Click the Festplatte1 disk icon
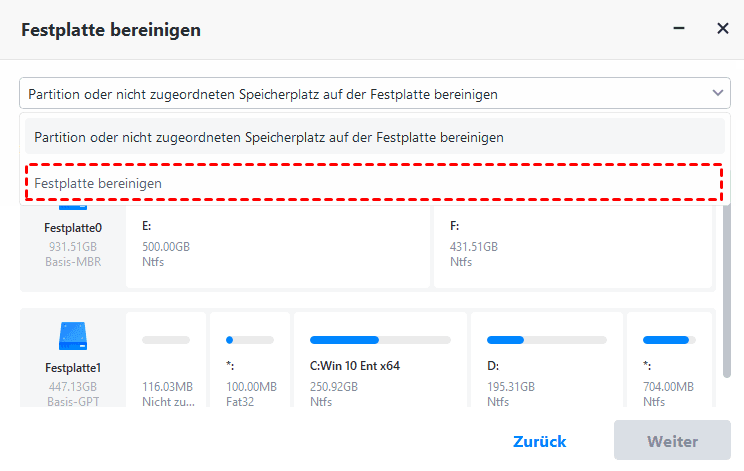 (73, 335)
